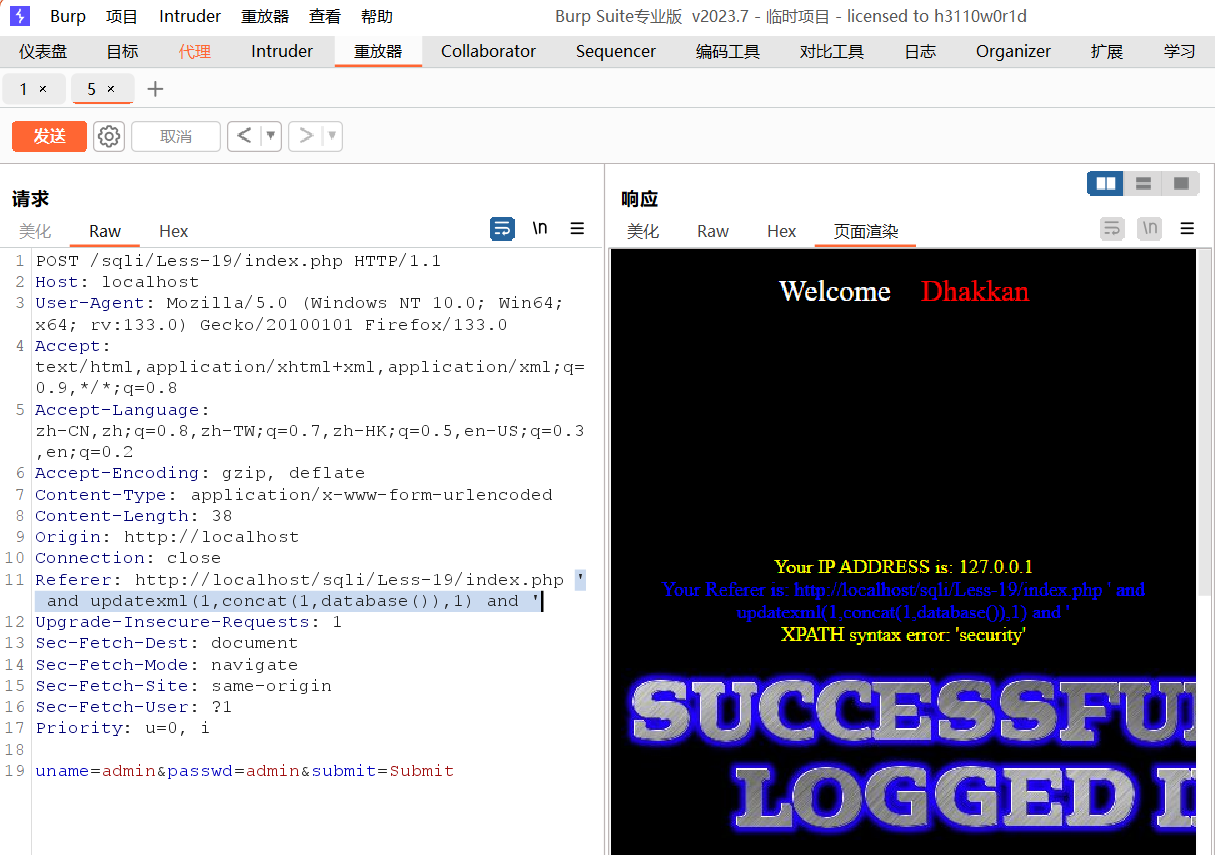Switch to 日志 tab
Screen dimensions: 1215x855
920,51
